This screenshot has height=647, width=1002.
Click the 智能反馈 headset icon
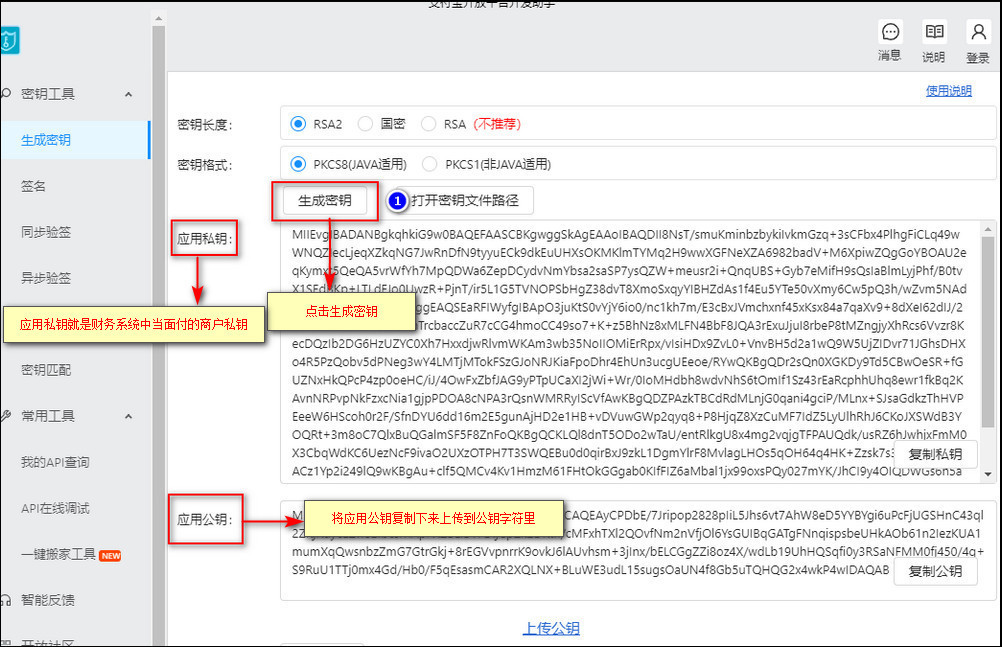(x=5, y=600)
